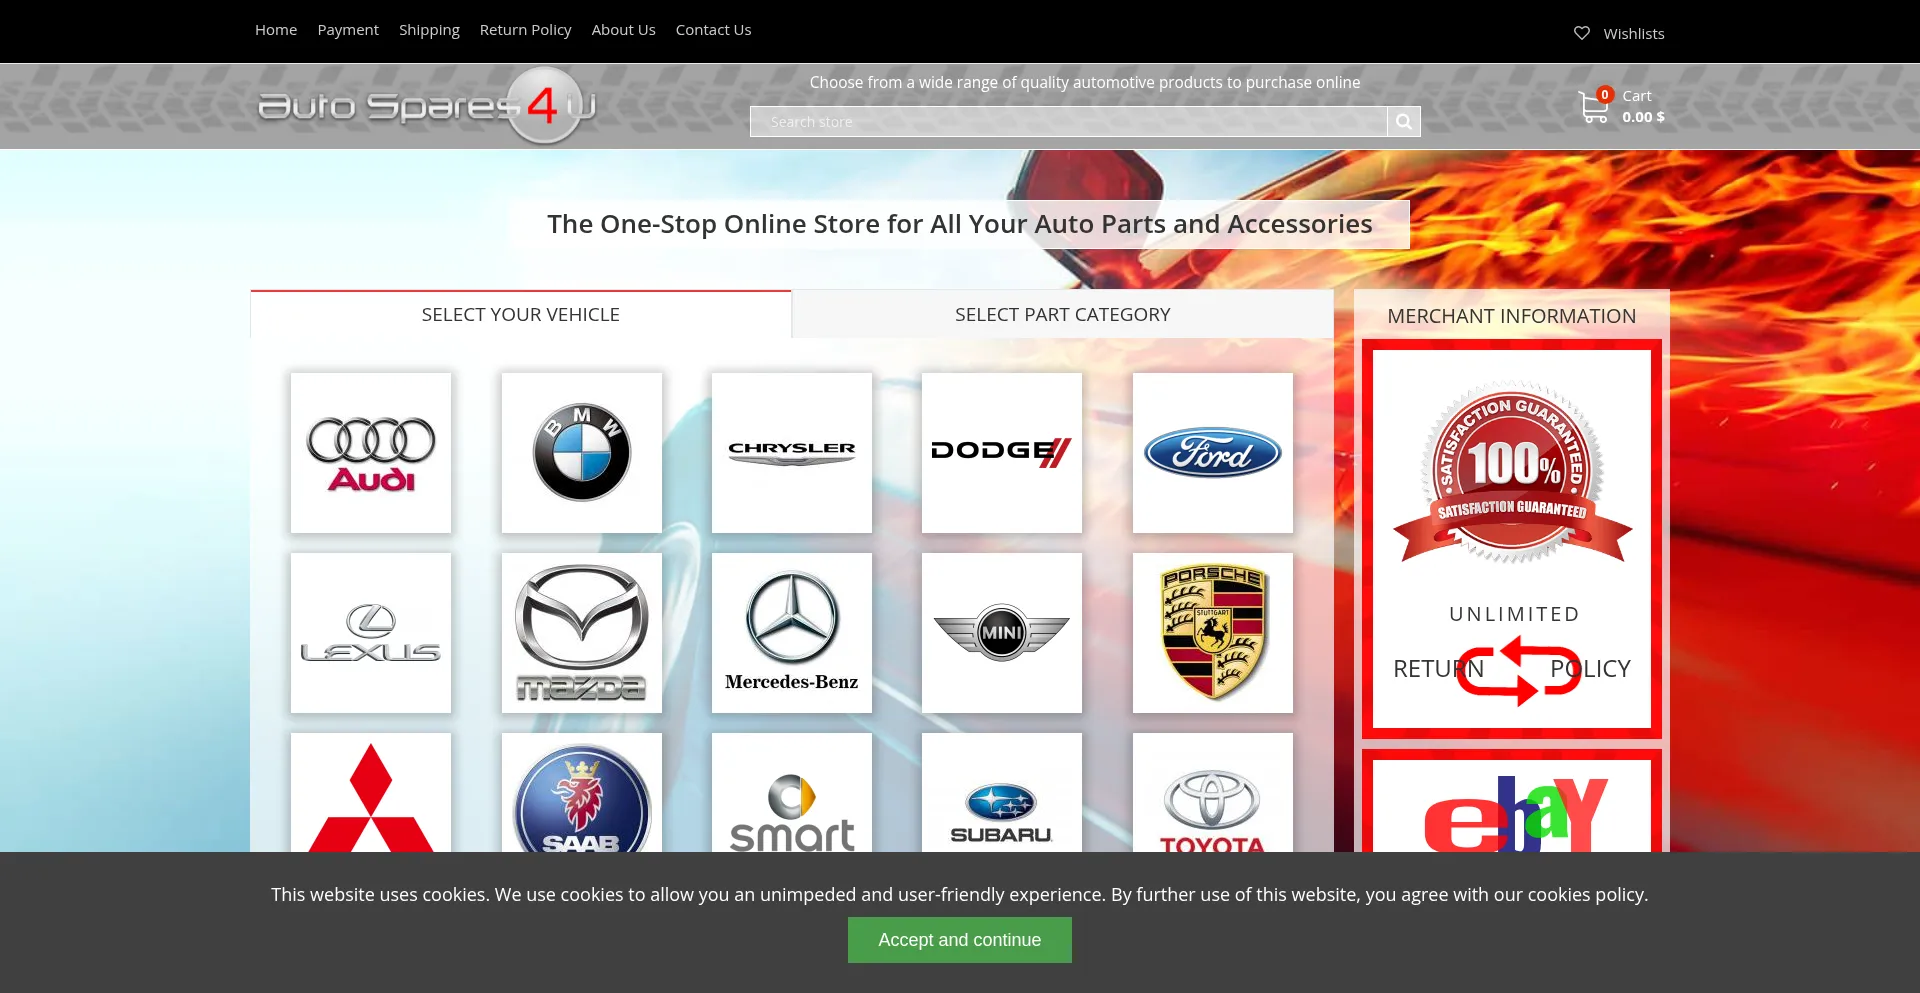Open Return Policy in top menu
Viewport: 1920px width, 993px height.
[525, 30]
